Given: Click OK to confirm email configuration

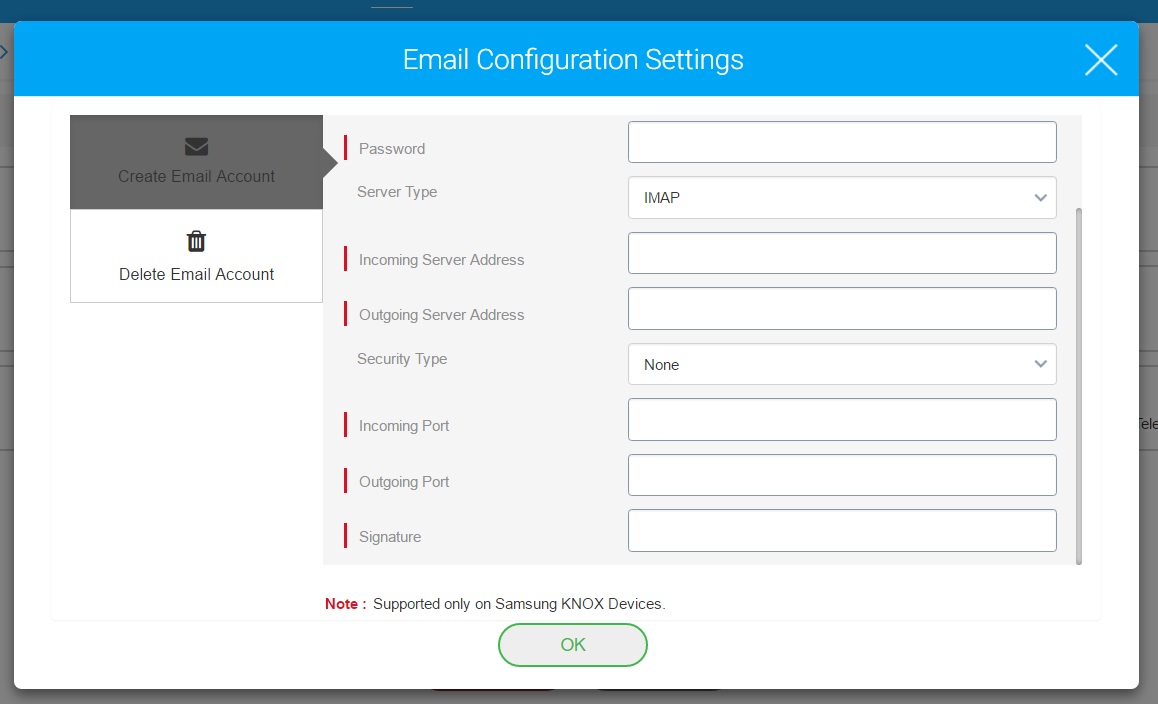Looking at the screenshot, I should pyautogui.click(x=572, y=645).
